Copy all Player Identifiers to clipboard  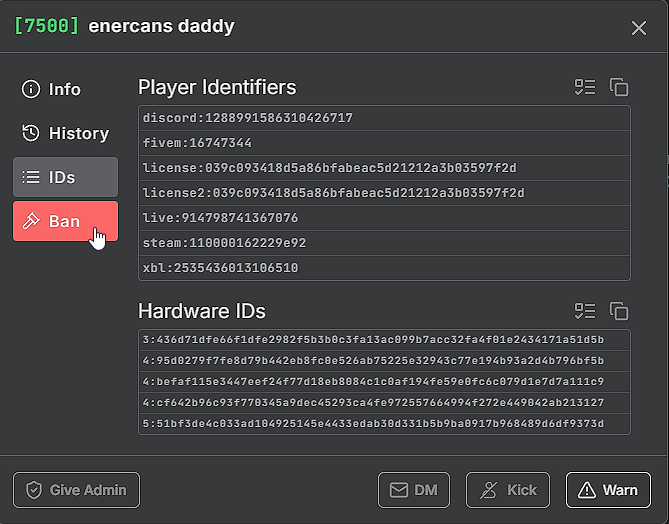(619, 87)
